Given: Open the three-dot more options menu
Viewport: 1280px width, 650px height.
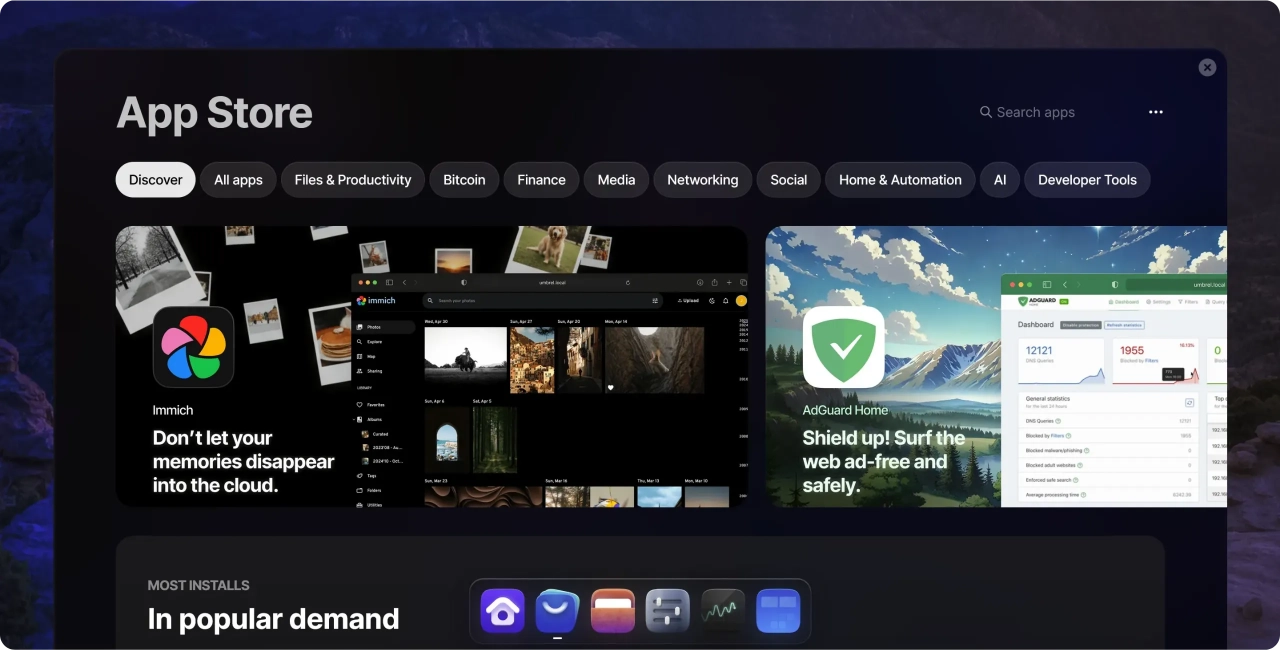Looking at the screenshot, I should click(1156, 112).
